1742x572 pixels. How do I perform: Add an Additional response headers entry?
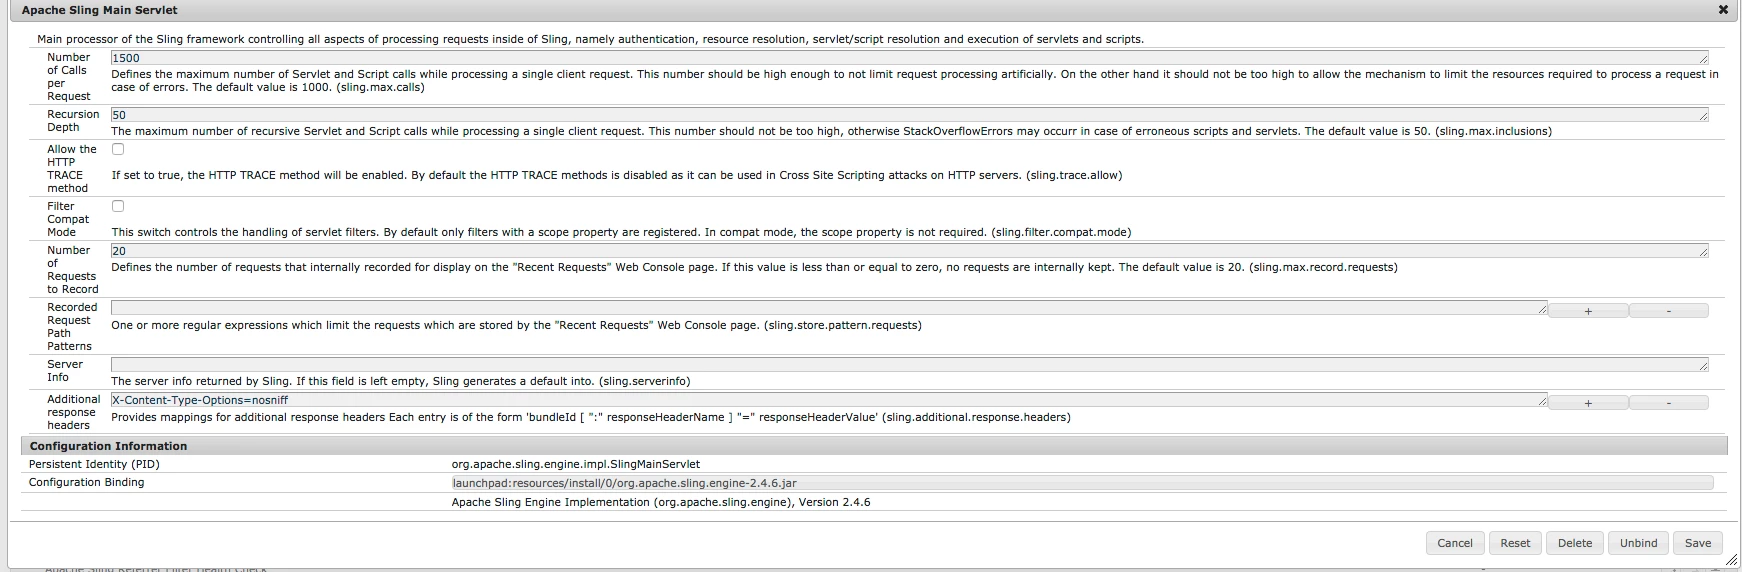[x=1588, y=403]
